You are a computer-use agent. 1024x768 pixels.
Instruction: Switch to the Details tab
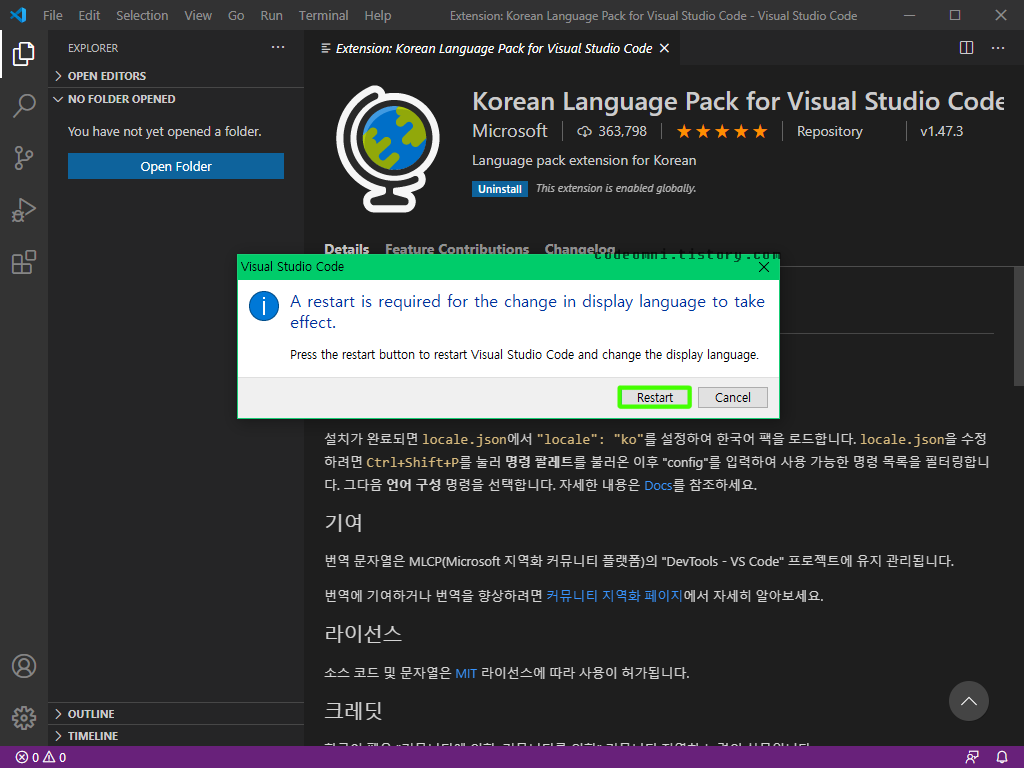point(347,249)
